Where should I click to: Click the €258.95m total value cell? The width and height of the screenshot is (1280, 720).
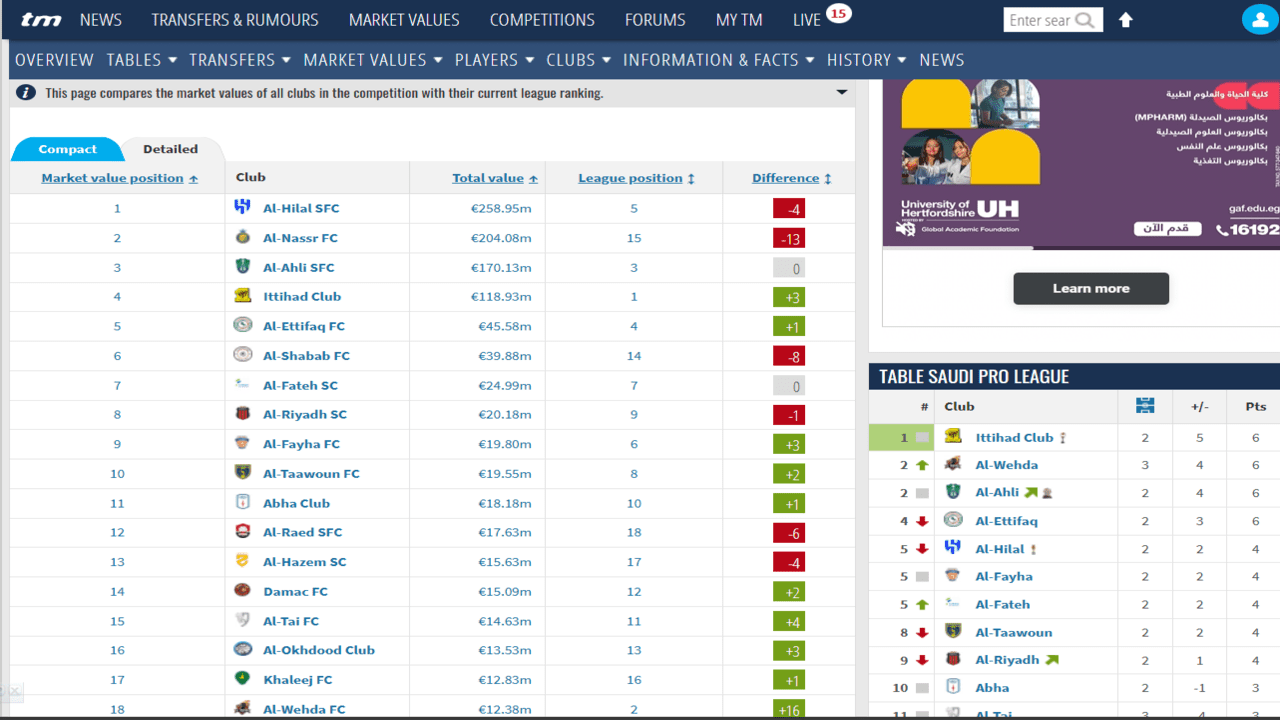pyautogui.click(x=501, y=208)
